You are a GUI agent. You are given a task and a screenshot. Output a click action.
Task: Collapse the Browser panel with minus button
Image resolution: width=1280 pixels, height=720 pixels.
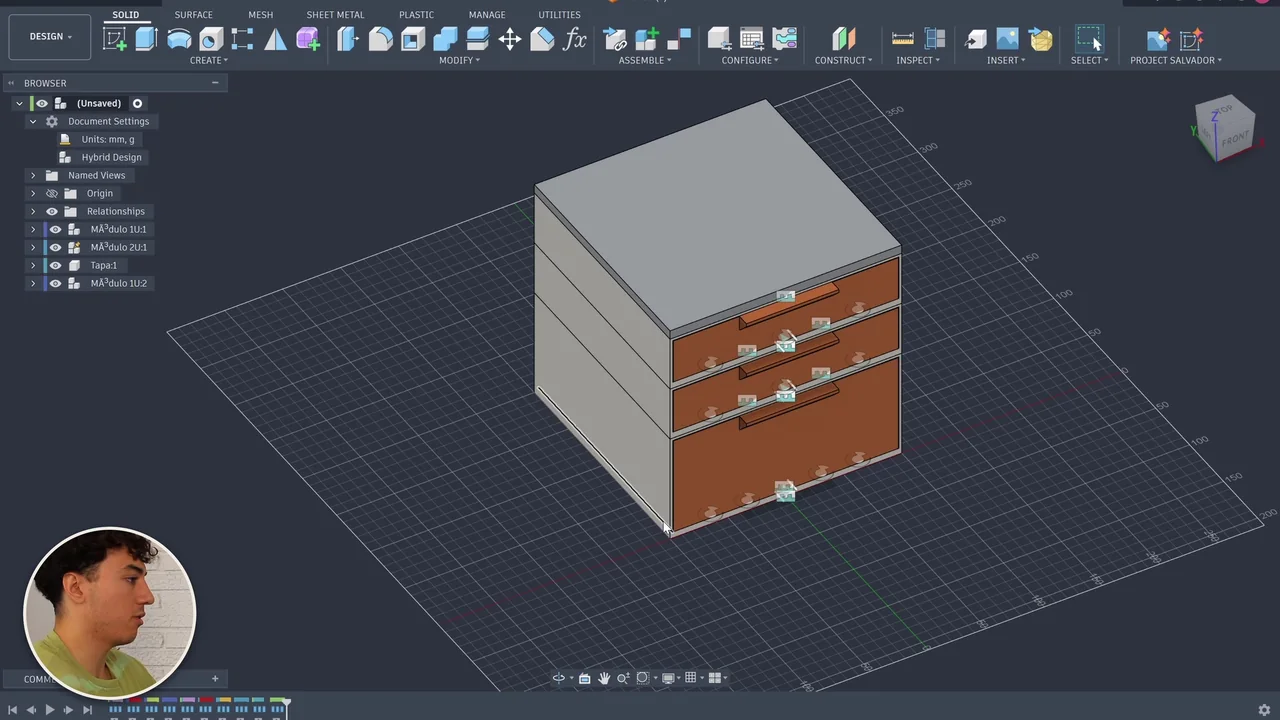tap(215, 83)
